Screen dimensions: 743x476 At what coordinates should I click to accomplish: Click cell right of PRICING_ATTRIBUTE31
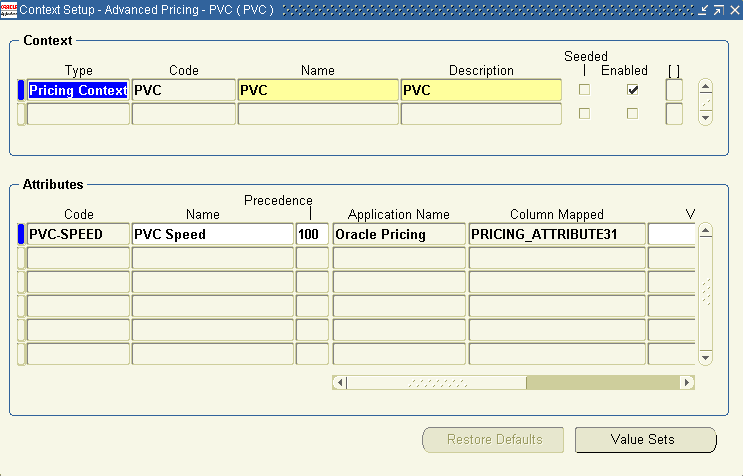click(671, 234)
